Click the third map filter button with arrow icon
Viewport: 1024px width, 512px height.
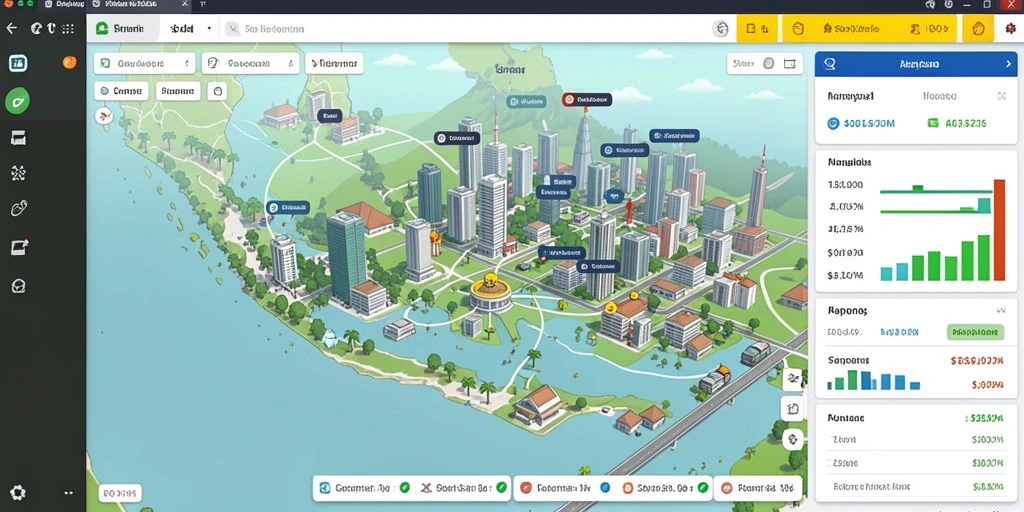pos(334,63)
